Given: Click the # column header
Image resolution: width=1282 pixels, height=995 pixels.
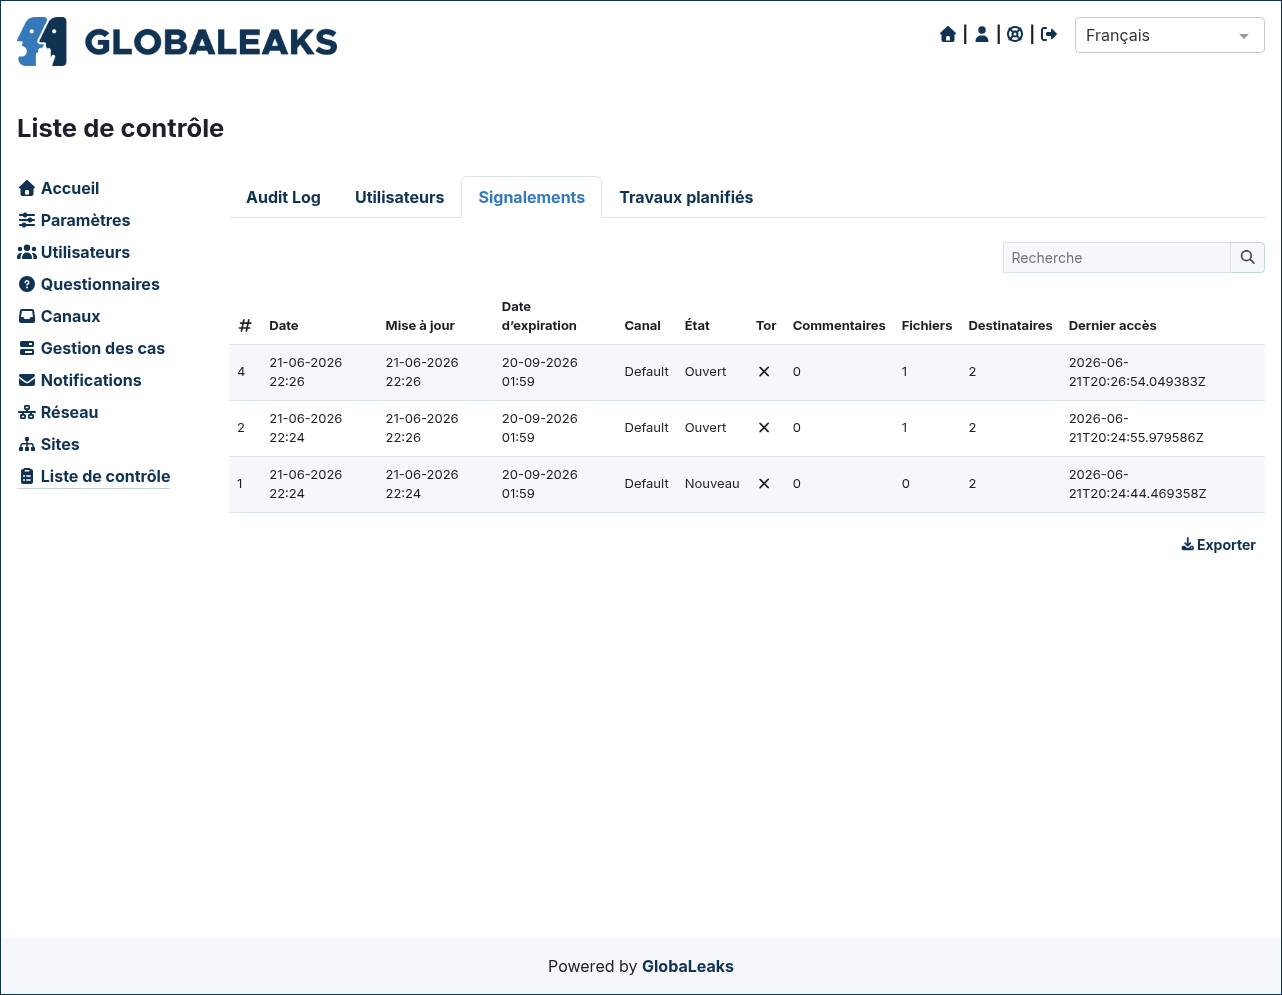Looking at the screenshot, I should (245, 325).
